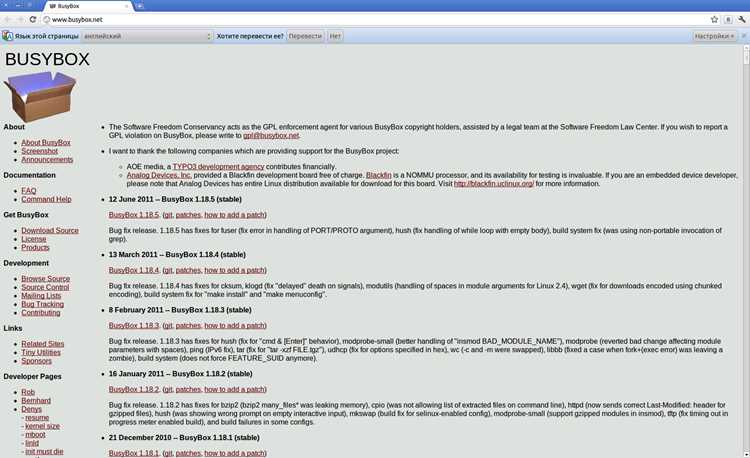Open the 'Mailing Lists' link
This screenshot has height=458, width=750.
pos(41,296)
